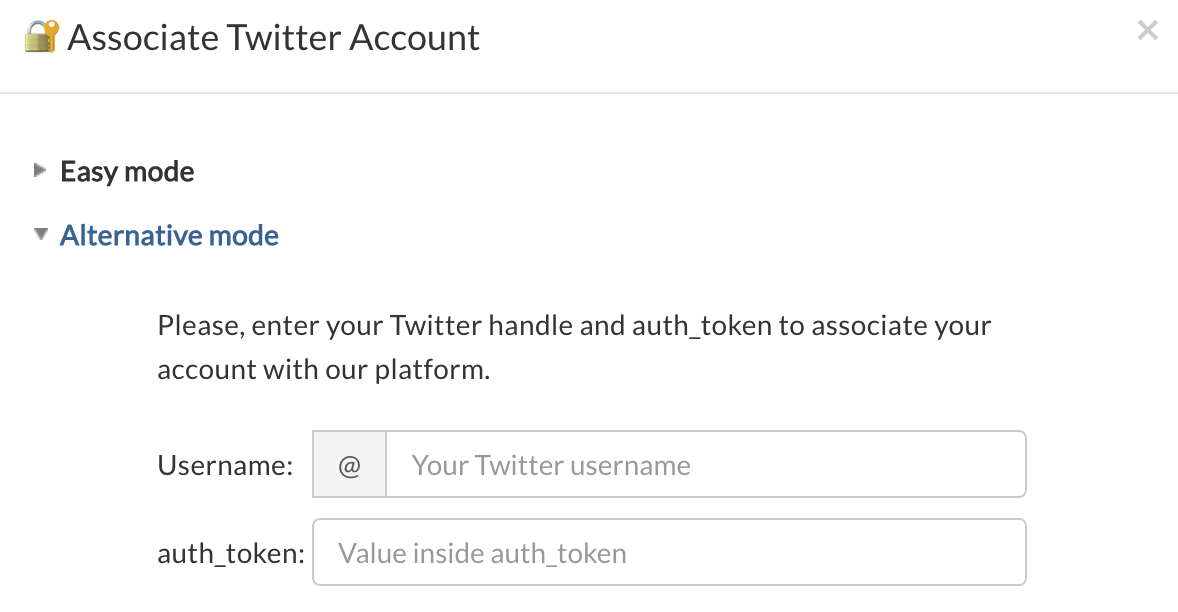The image size is (1178, 612).
Task: Select the Easy mode heading
Action: click(127, 171)
